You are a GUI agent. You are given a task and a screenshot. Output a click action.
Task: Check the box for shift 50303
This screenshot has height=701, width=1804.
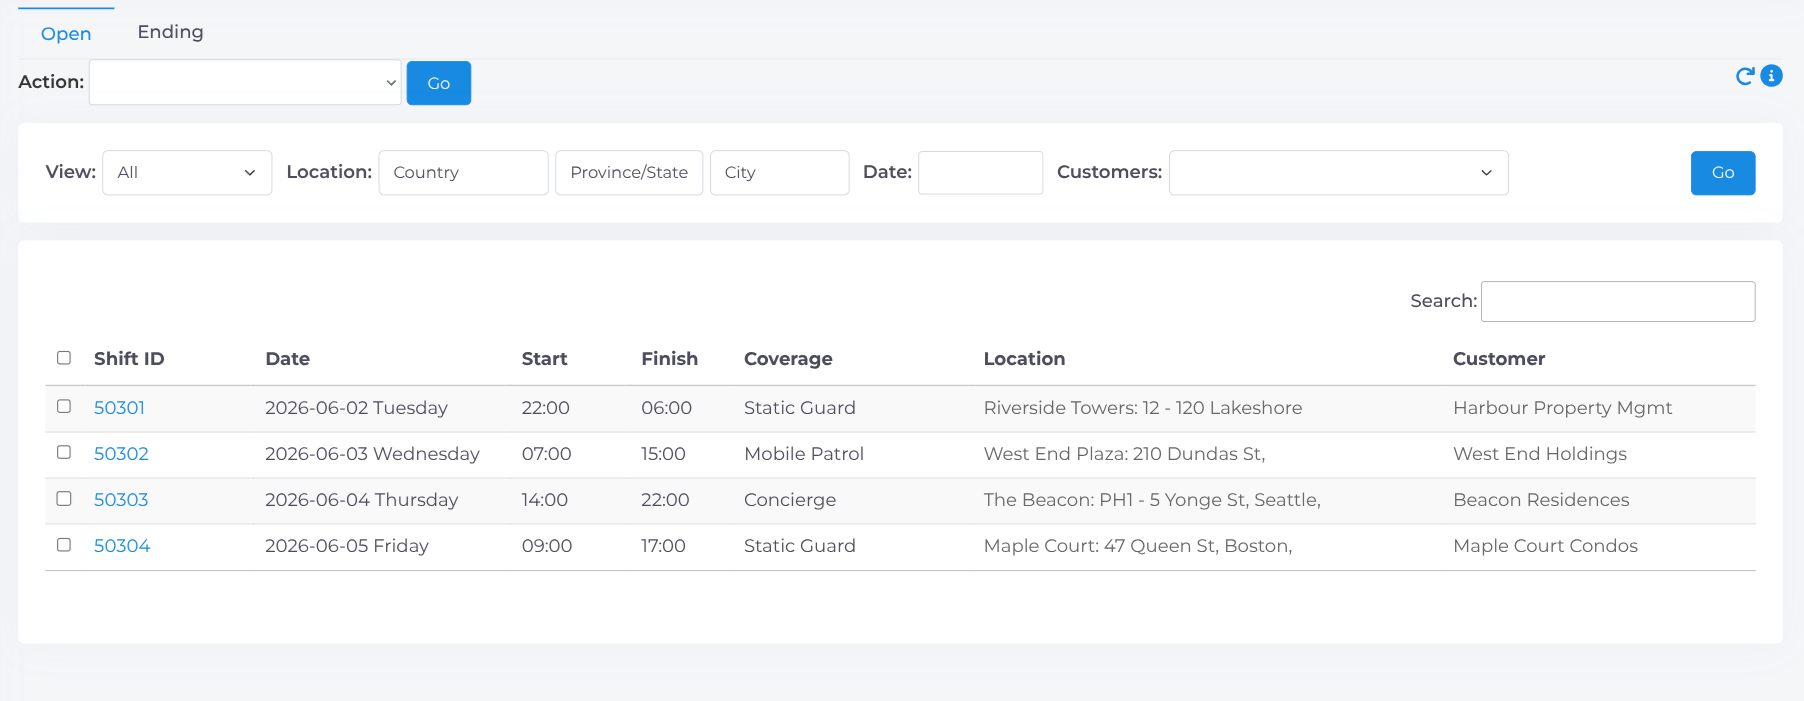point(64,499)
